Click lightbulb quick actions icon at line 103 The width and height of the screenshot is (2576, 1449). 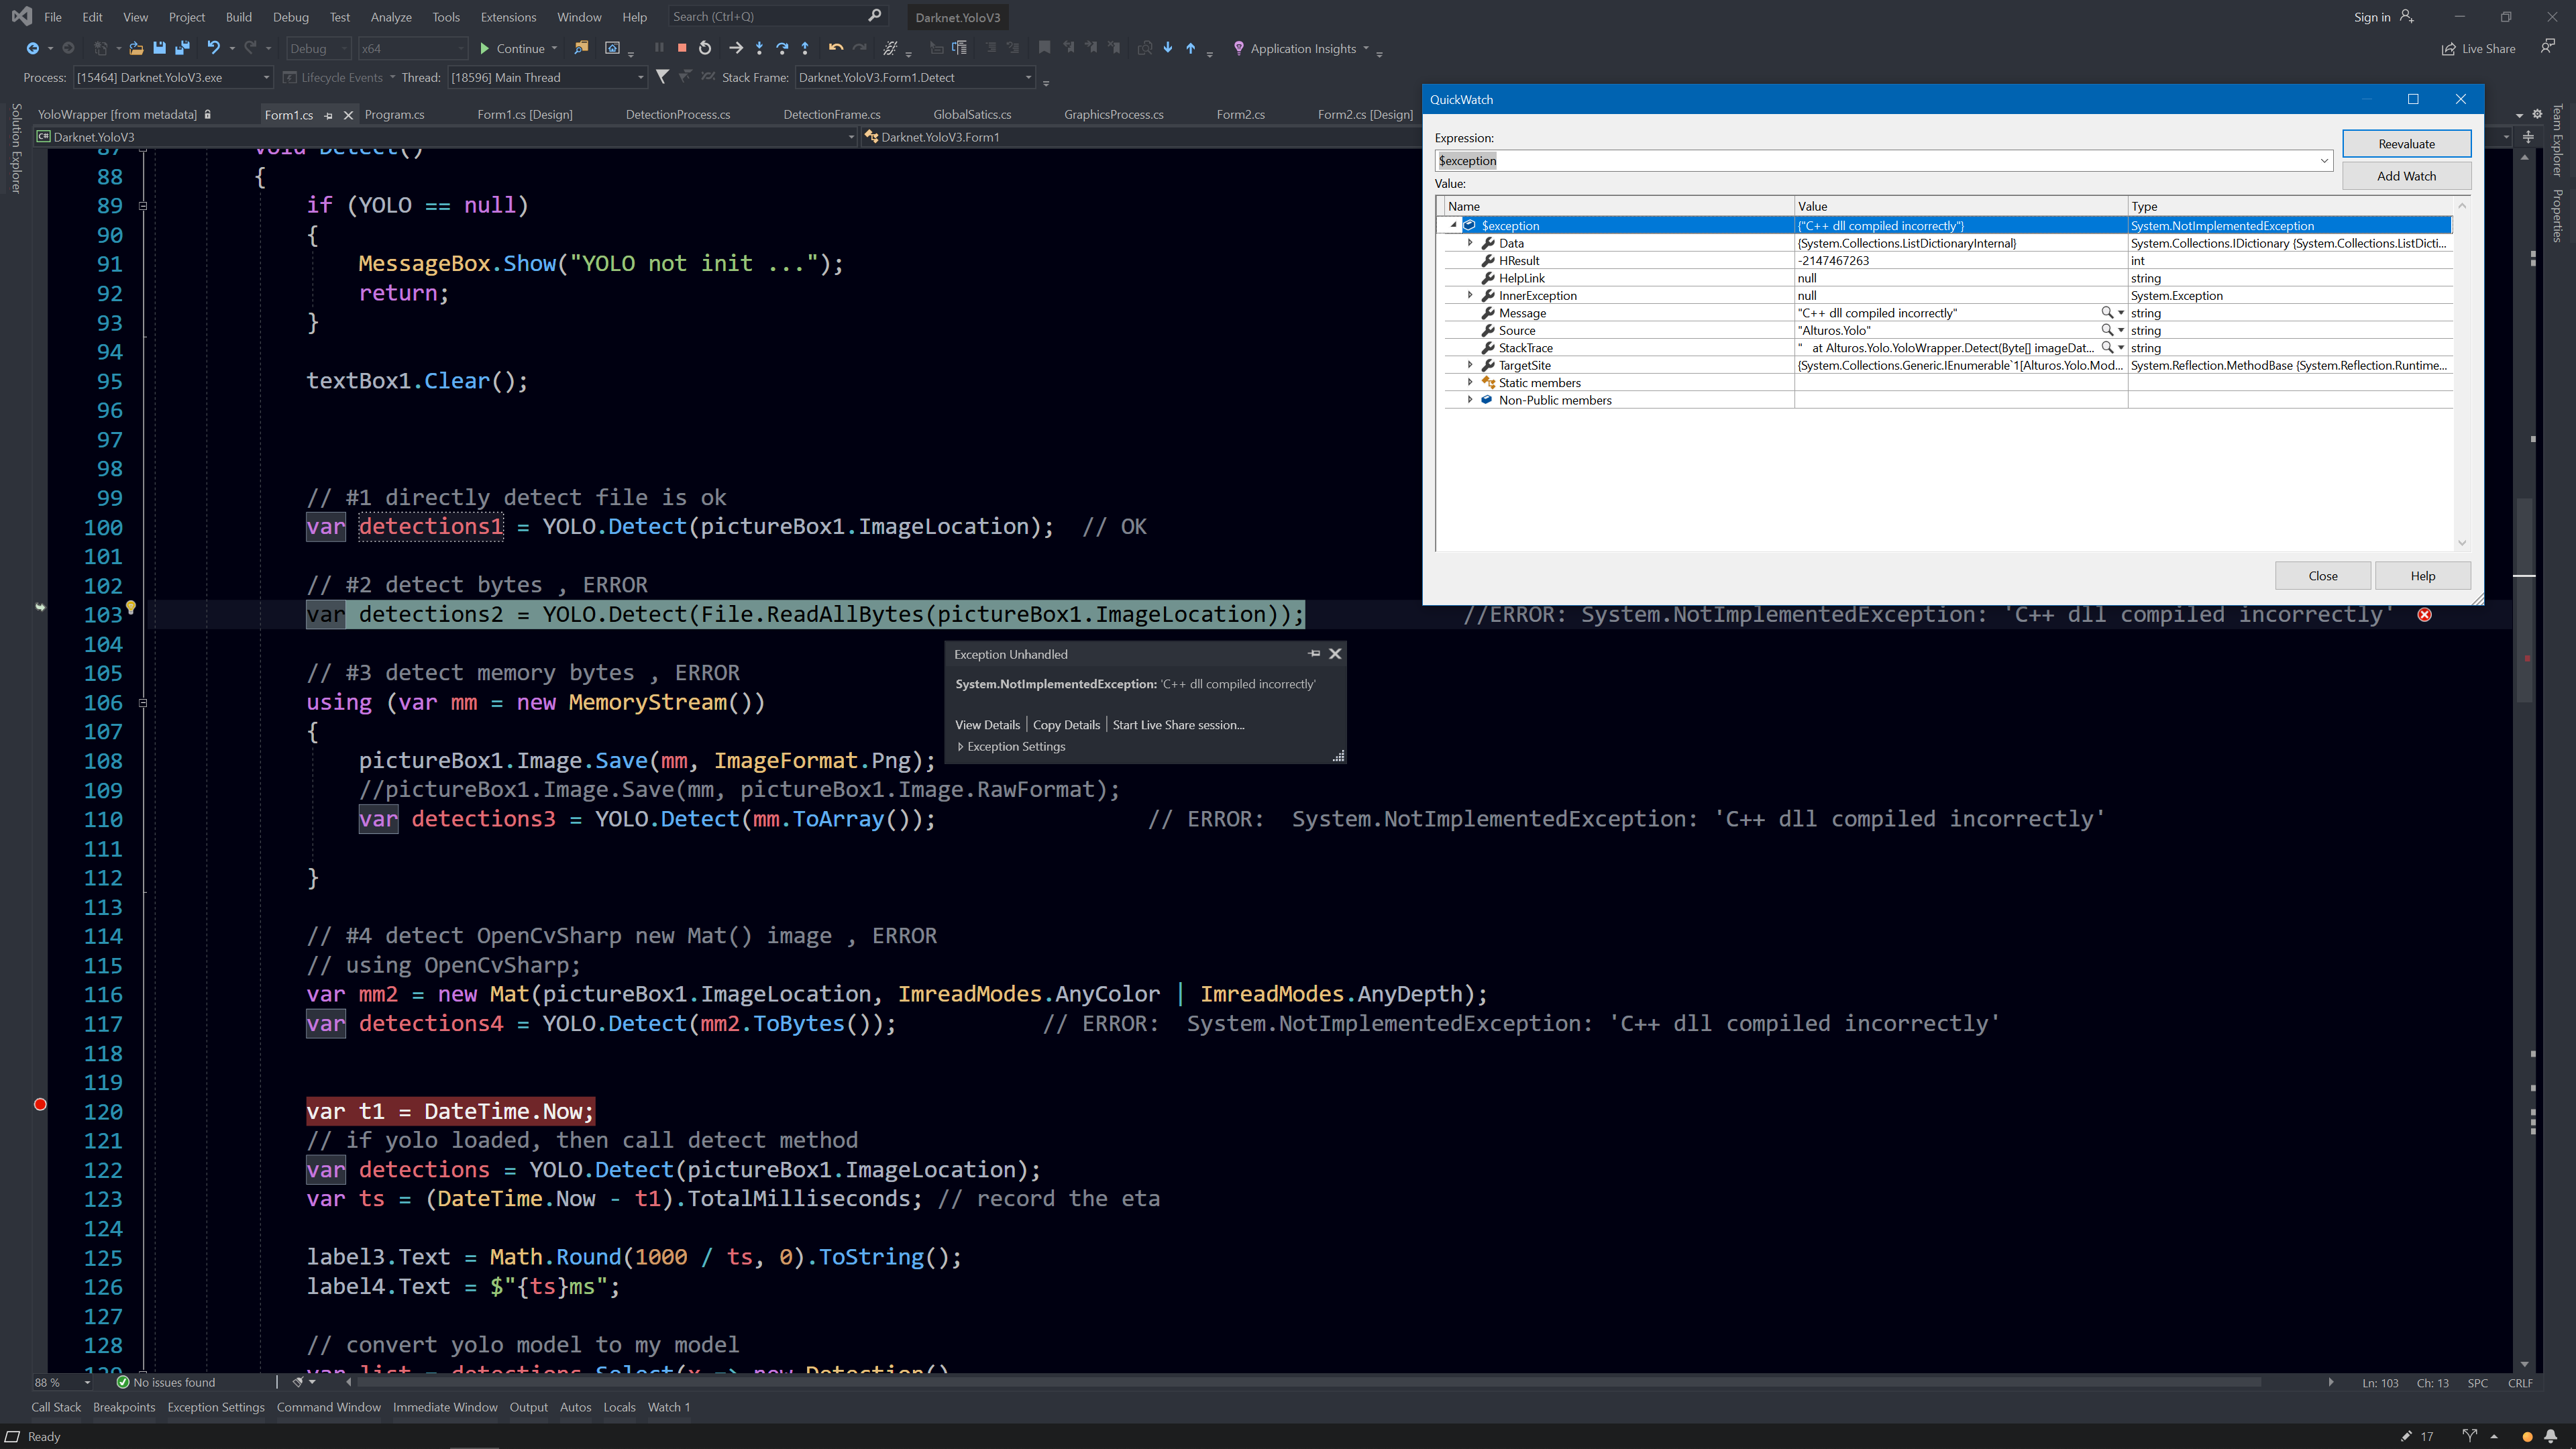coord(131,608)
